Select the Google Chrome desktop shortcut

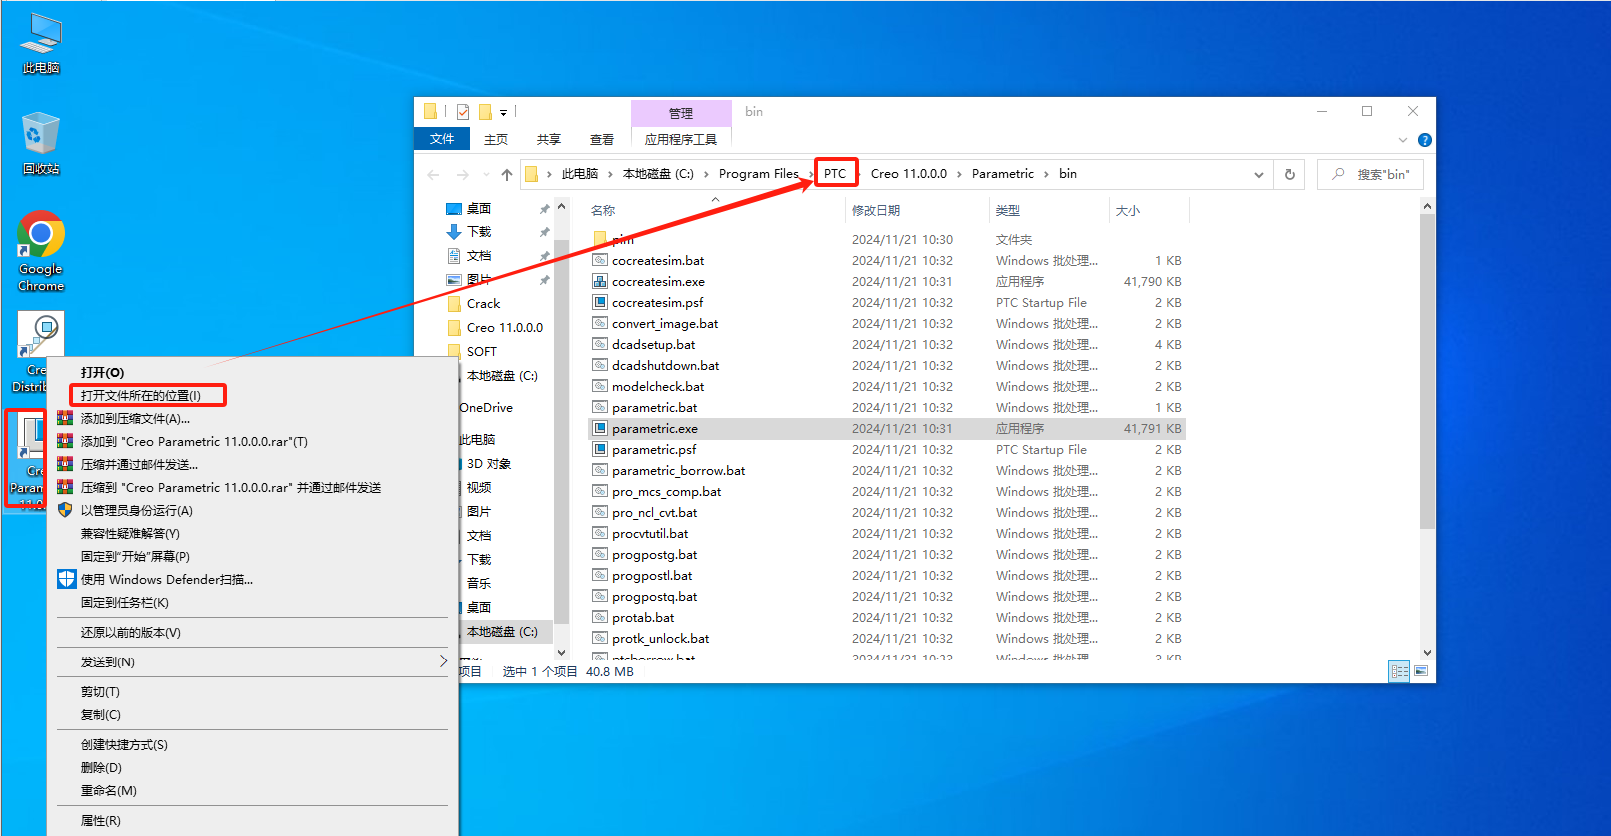[x=41, y=251]
